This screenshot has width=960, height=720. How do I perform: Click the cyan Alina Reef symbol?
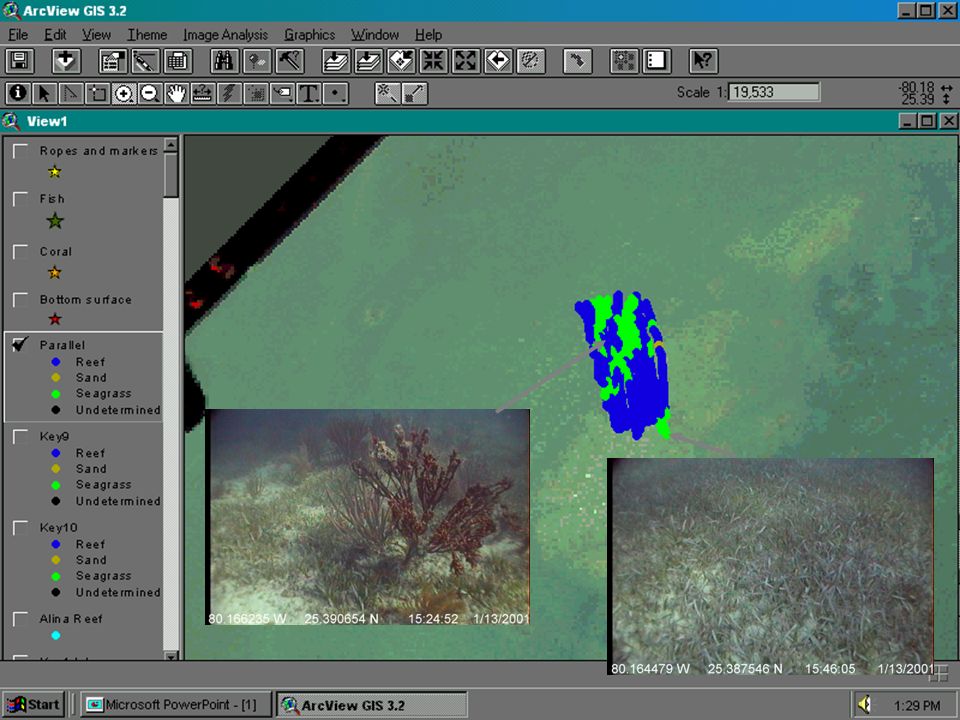[56, 636]
